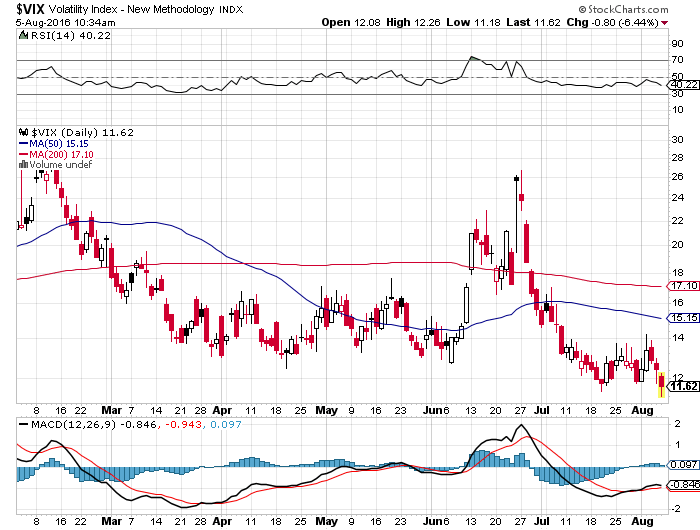The image size is (700, 530).
Task: Click the volume bars icon beside Volume undef
Action: pyautogui.click(x=23, y=164)
